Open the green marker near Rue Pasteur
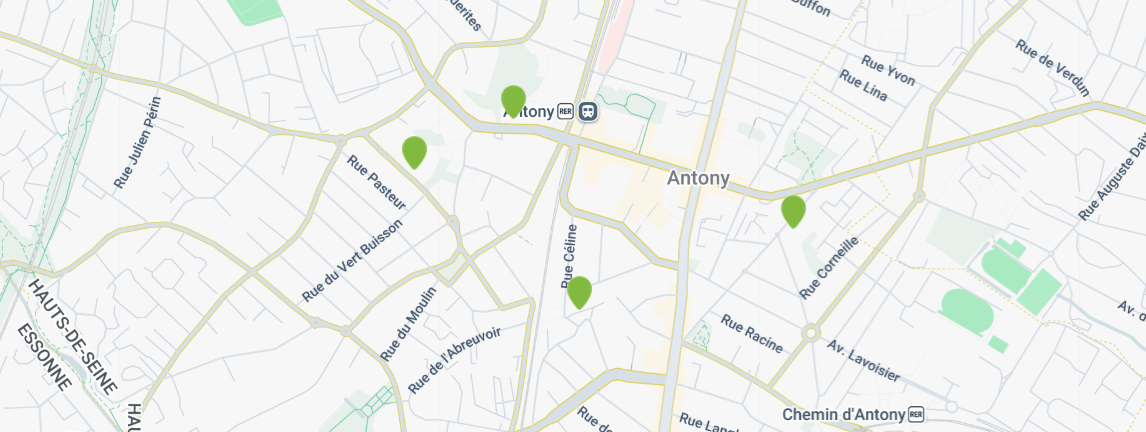Viewport: 1146px width, 432px height. [414, 152]
